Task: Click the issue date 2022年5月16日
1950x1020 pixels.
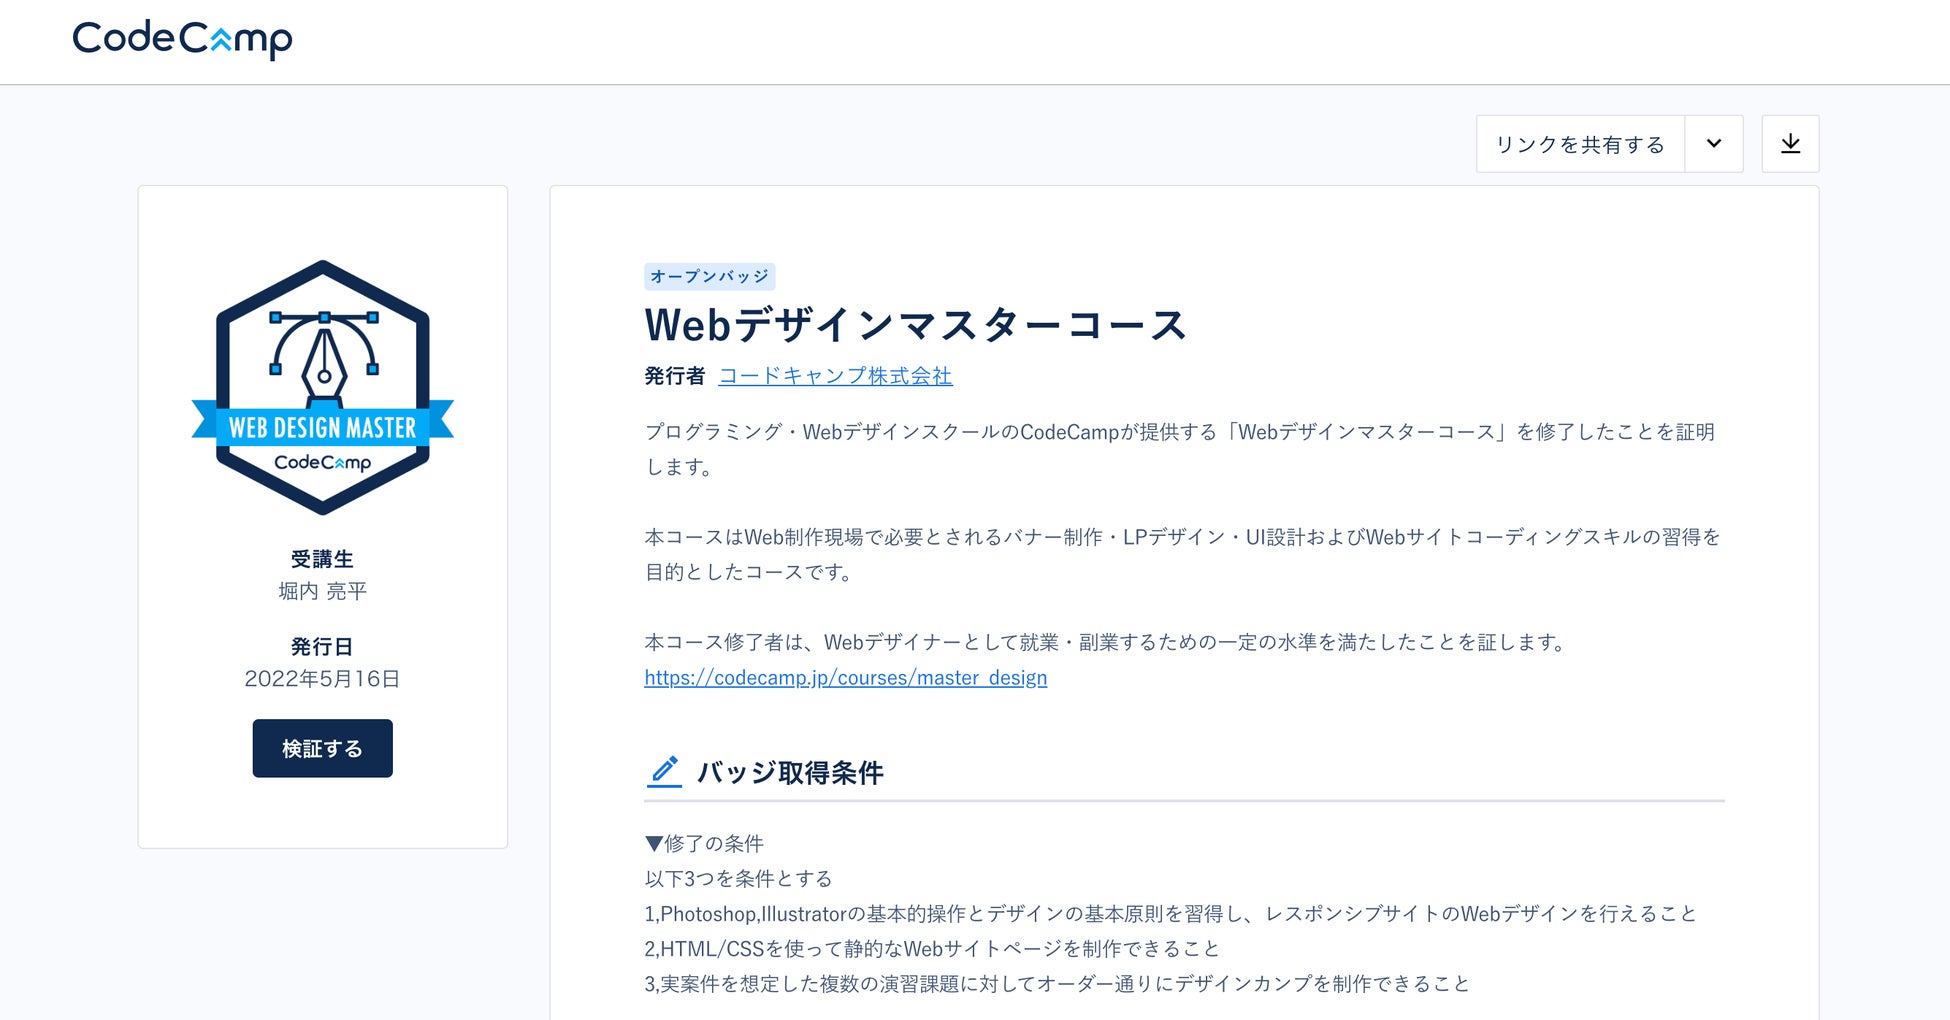Action: click(322, 679)
